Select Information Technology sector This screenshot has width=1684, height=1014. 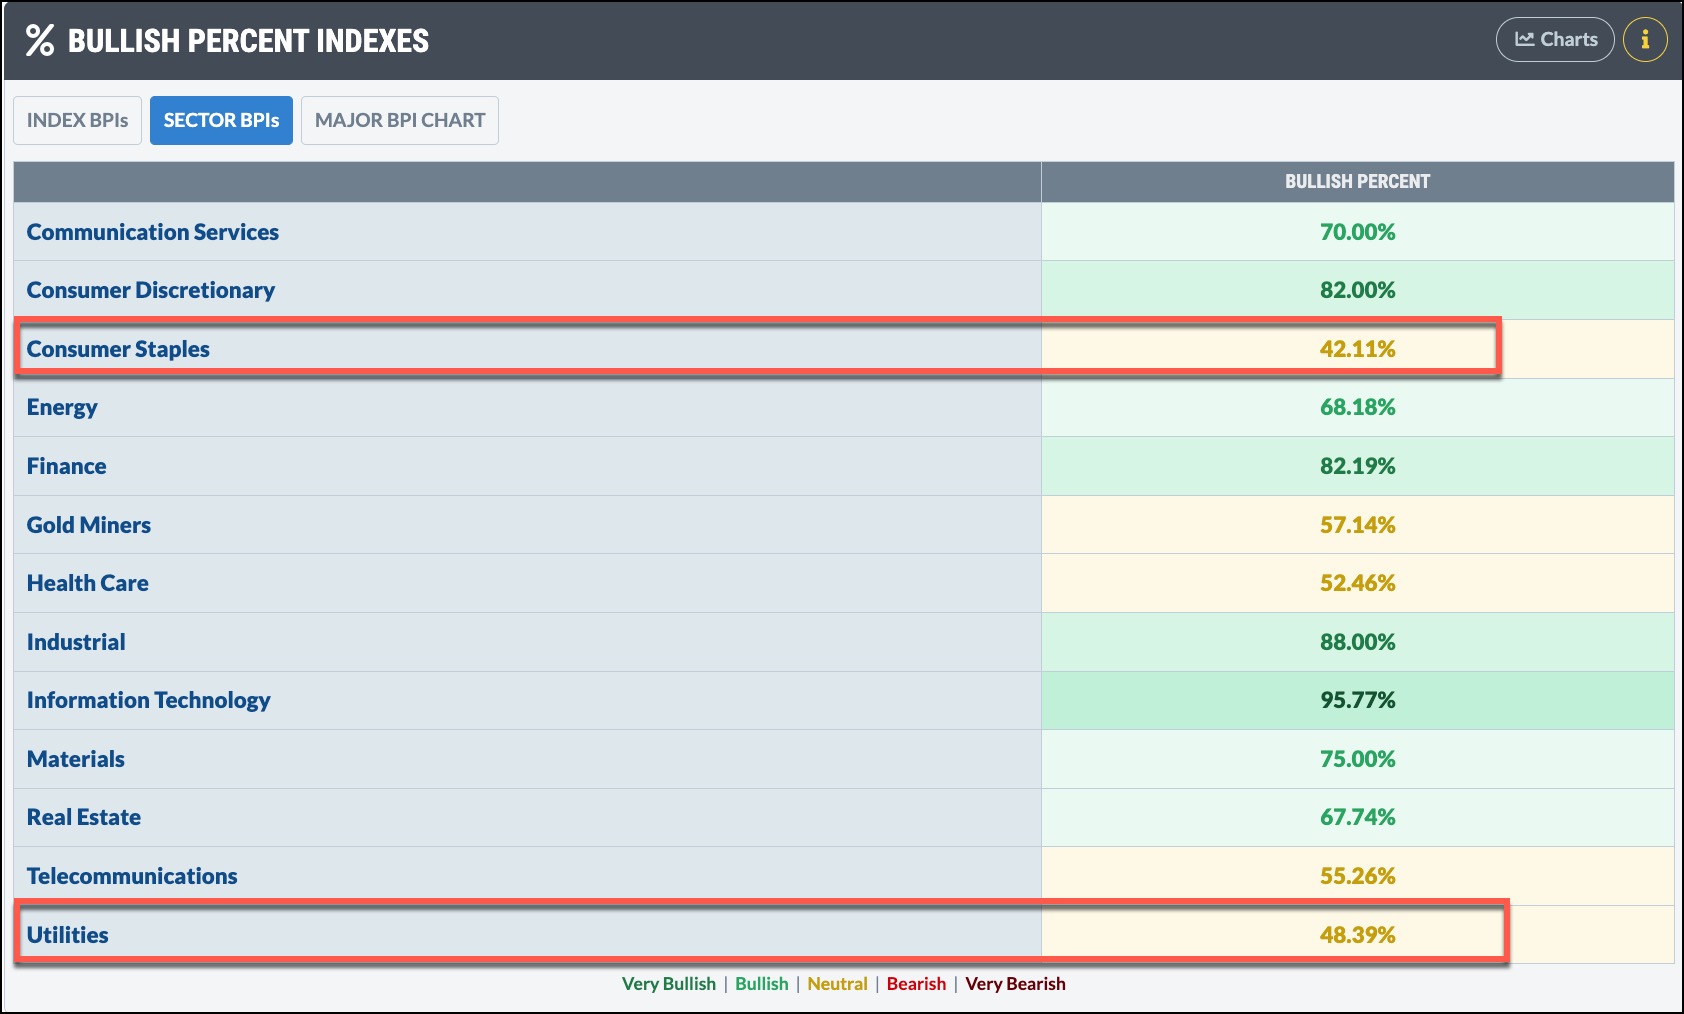(148, 700)
